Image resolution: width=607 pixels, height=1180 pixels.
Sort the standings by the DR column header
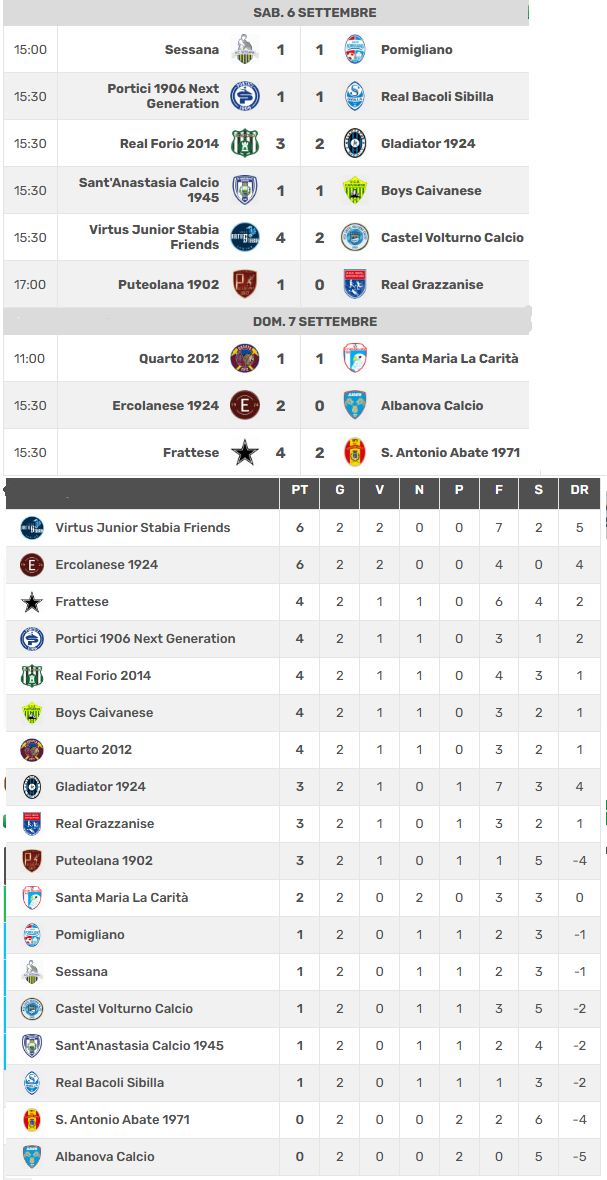coord(579,490)
